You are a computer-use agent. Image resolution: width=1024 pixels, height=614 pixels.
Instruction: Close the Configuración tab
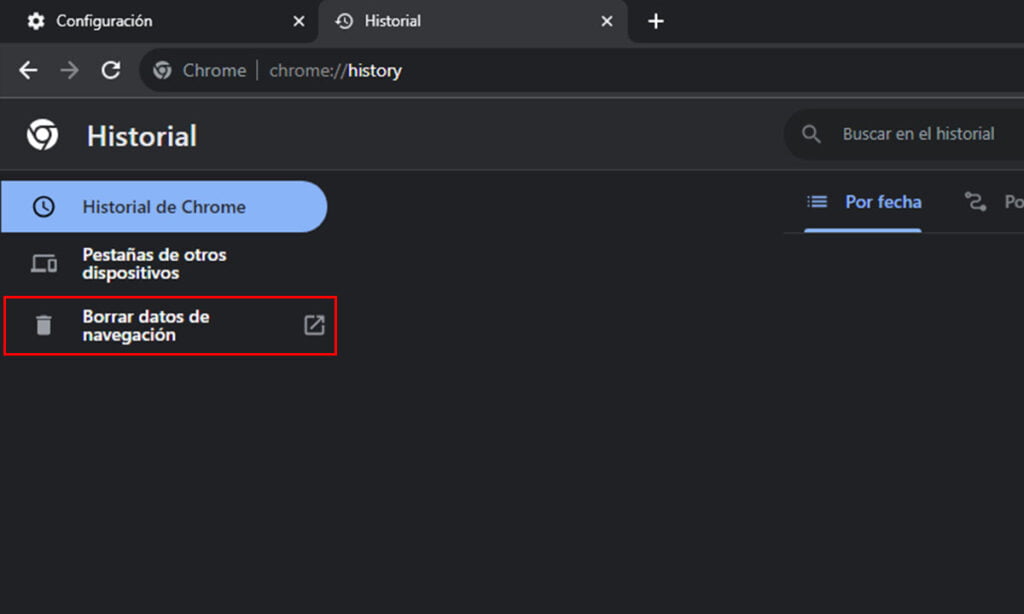click(x=298, y=22)
